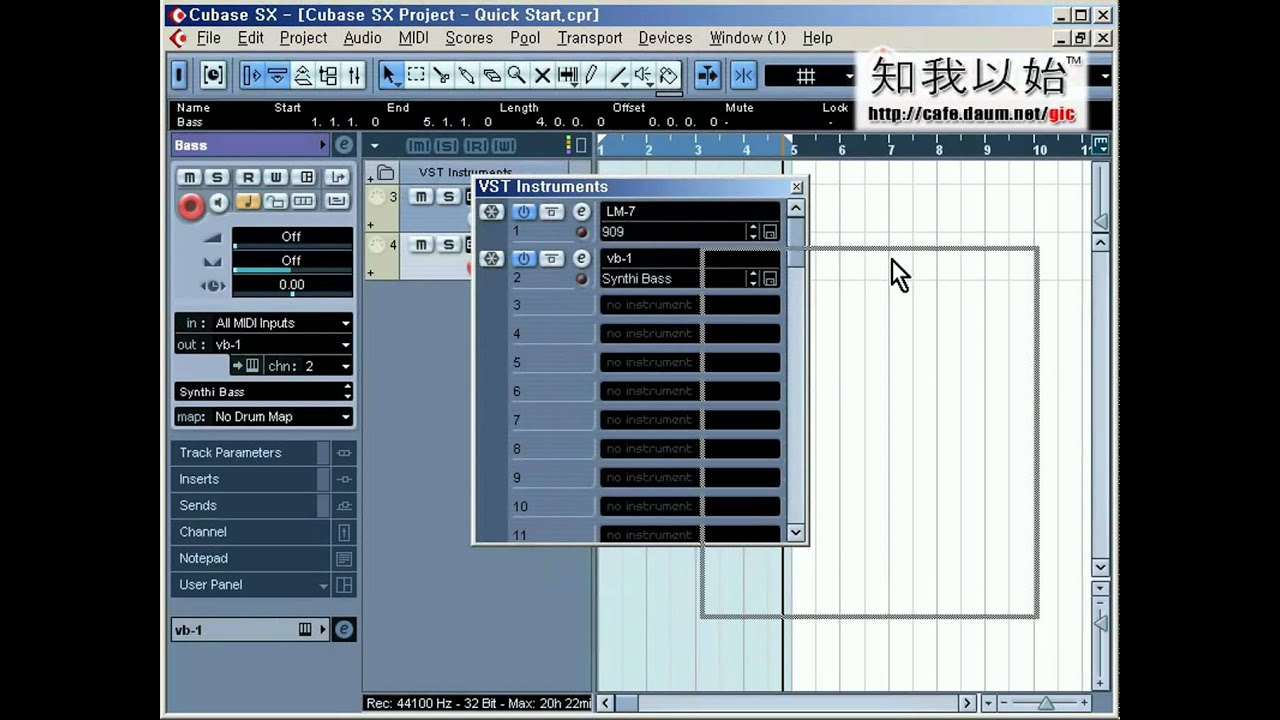The width and height of the screenshot is (1280, 720).
Task: Show the Event Infoline
Action: pos(277,75)
